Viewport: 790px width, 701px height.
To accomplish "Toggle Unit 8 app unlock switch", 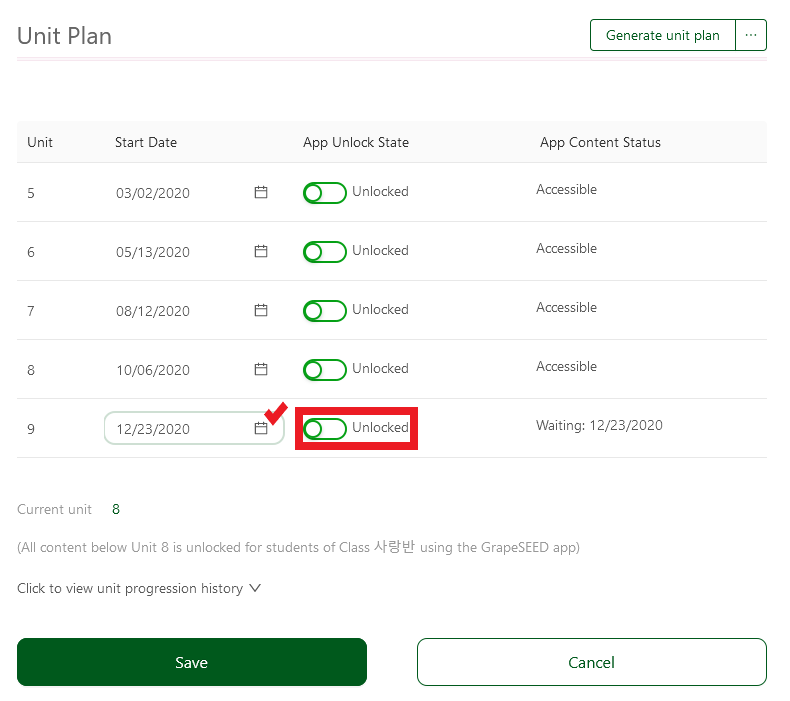I will tap(324, 369).
